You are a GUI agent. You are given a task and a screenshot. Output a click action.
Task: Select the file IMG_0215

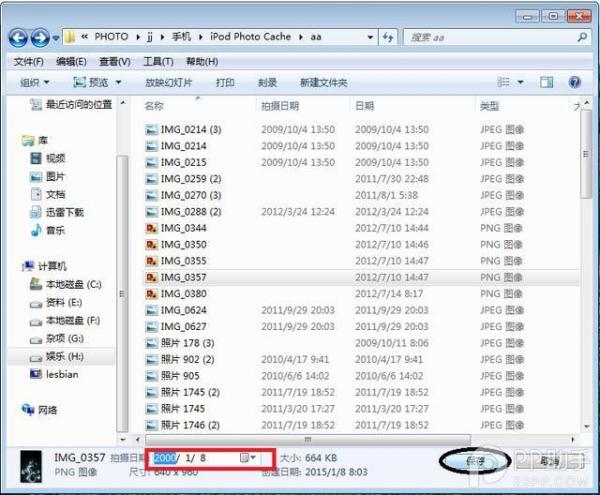(x=176, y=163)
